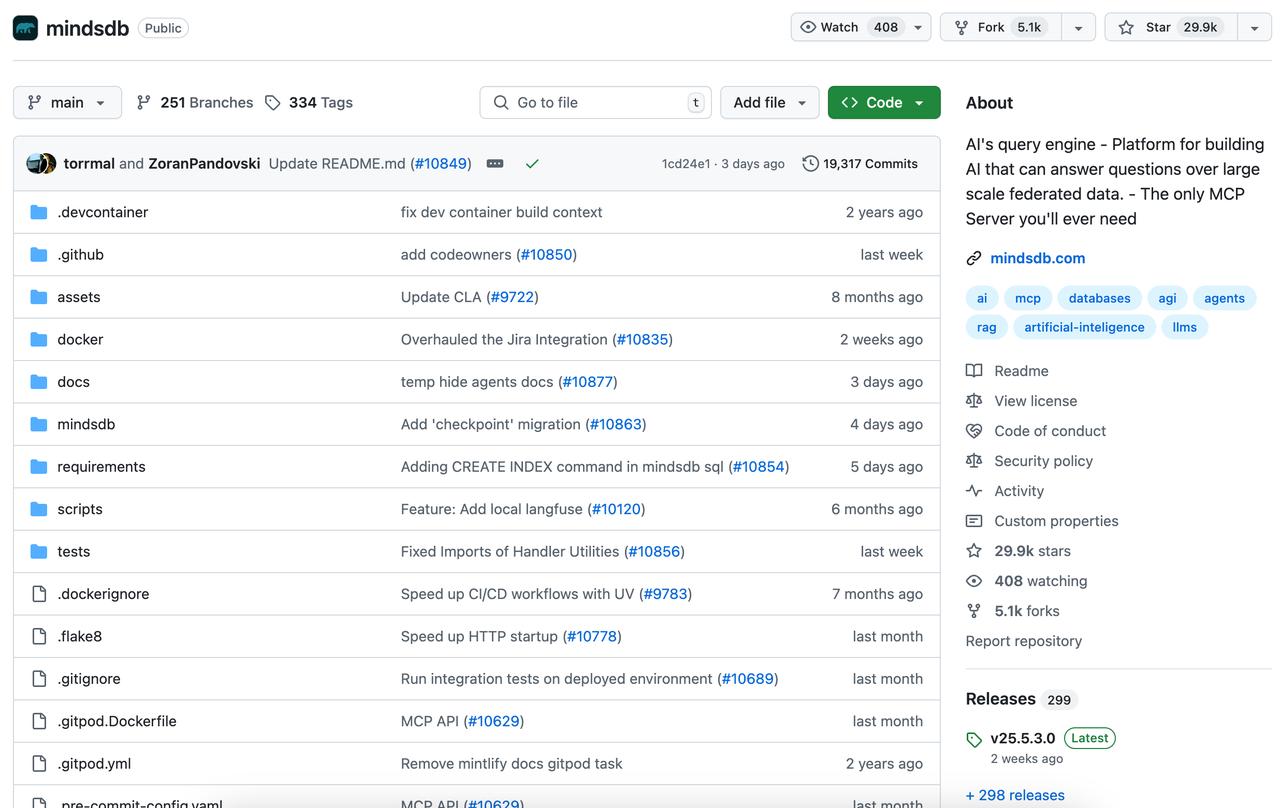Click the Go to file search field
Image resolution: width=1280 pixels, height=808 pixels.
coord(596,102)
